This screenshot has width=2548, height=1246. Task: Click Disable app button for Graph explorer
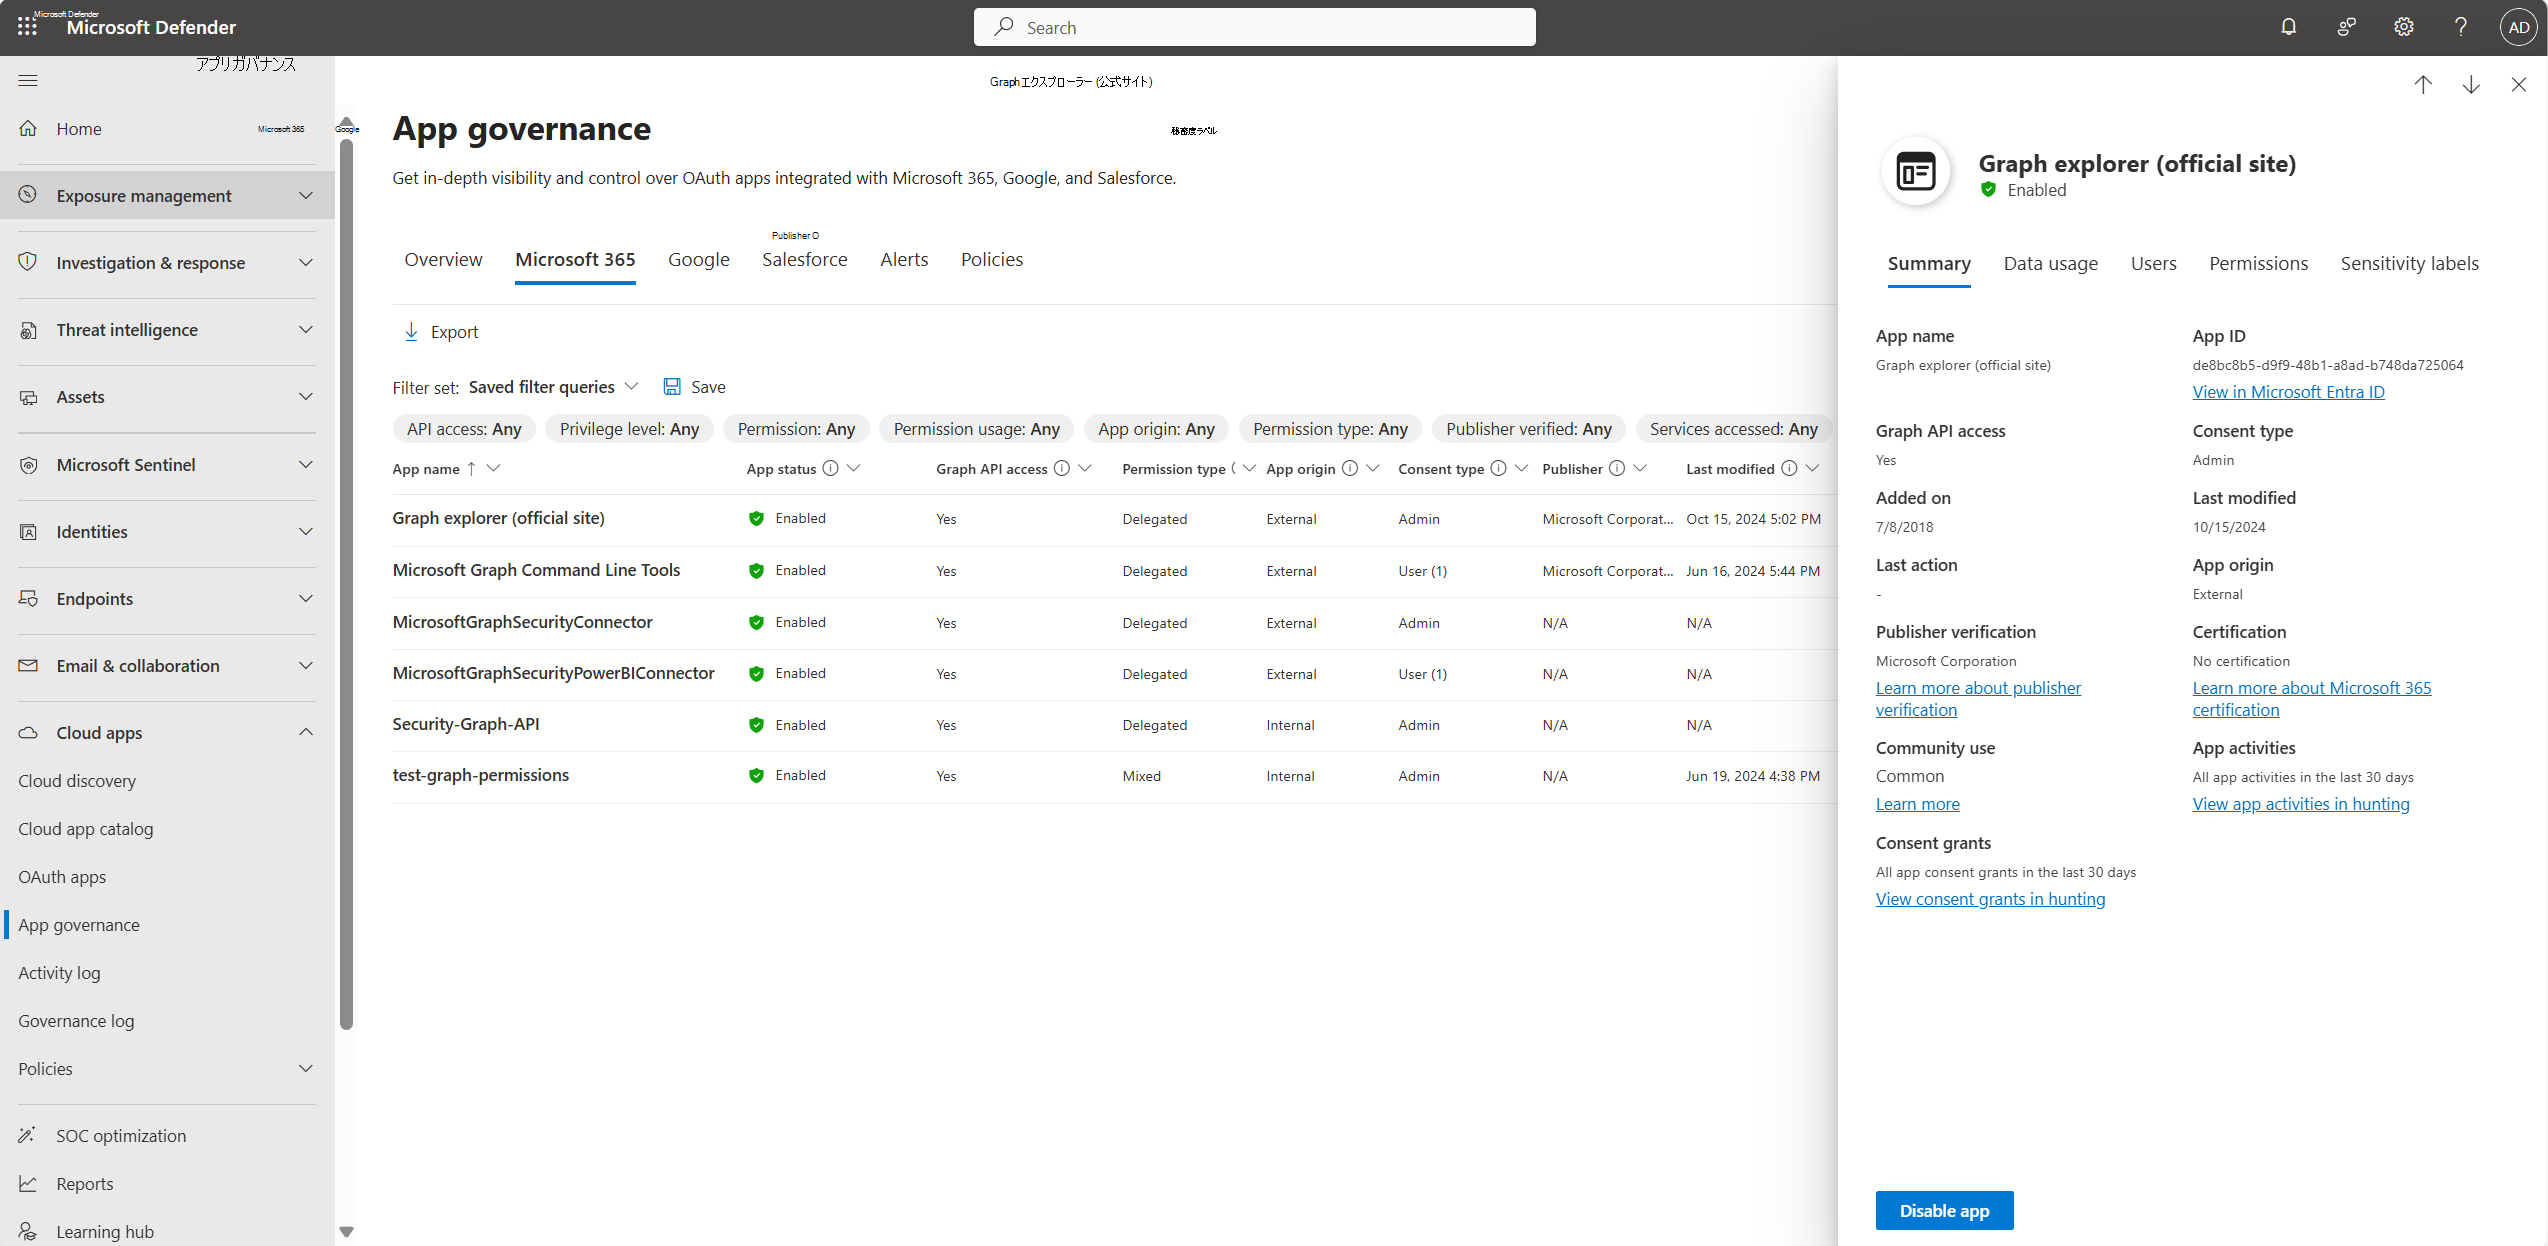point(1944,1210)
